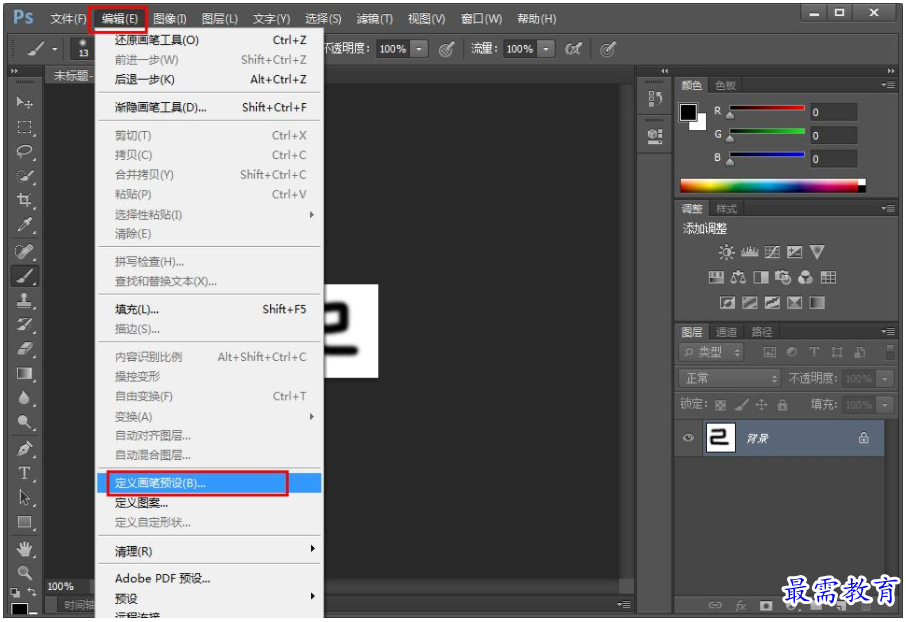Click the foreground color swatch in Color panel
This screenshot has height=622, width=906.
tap(688, 112)
